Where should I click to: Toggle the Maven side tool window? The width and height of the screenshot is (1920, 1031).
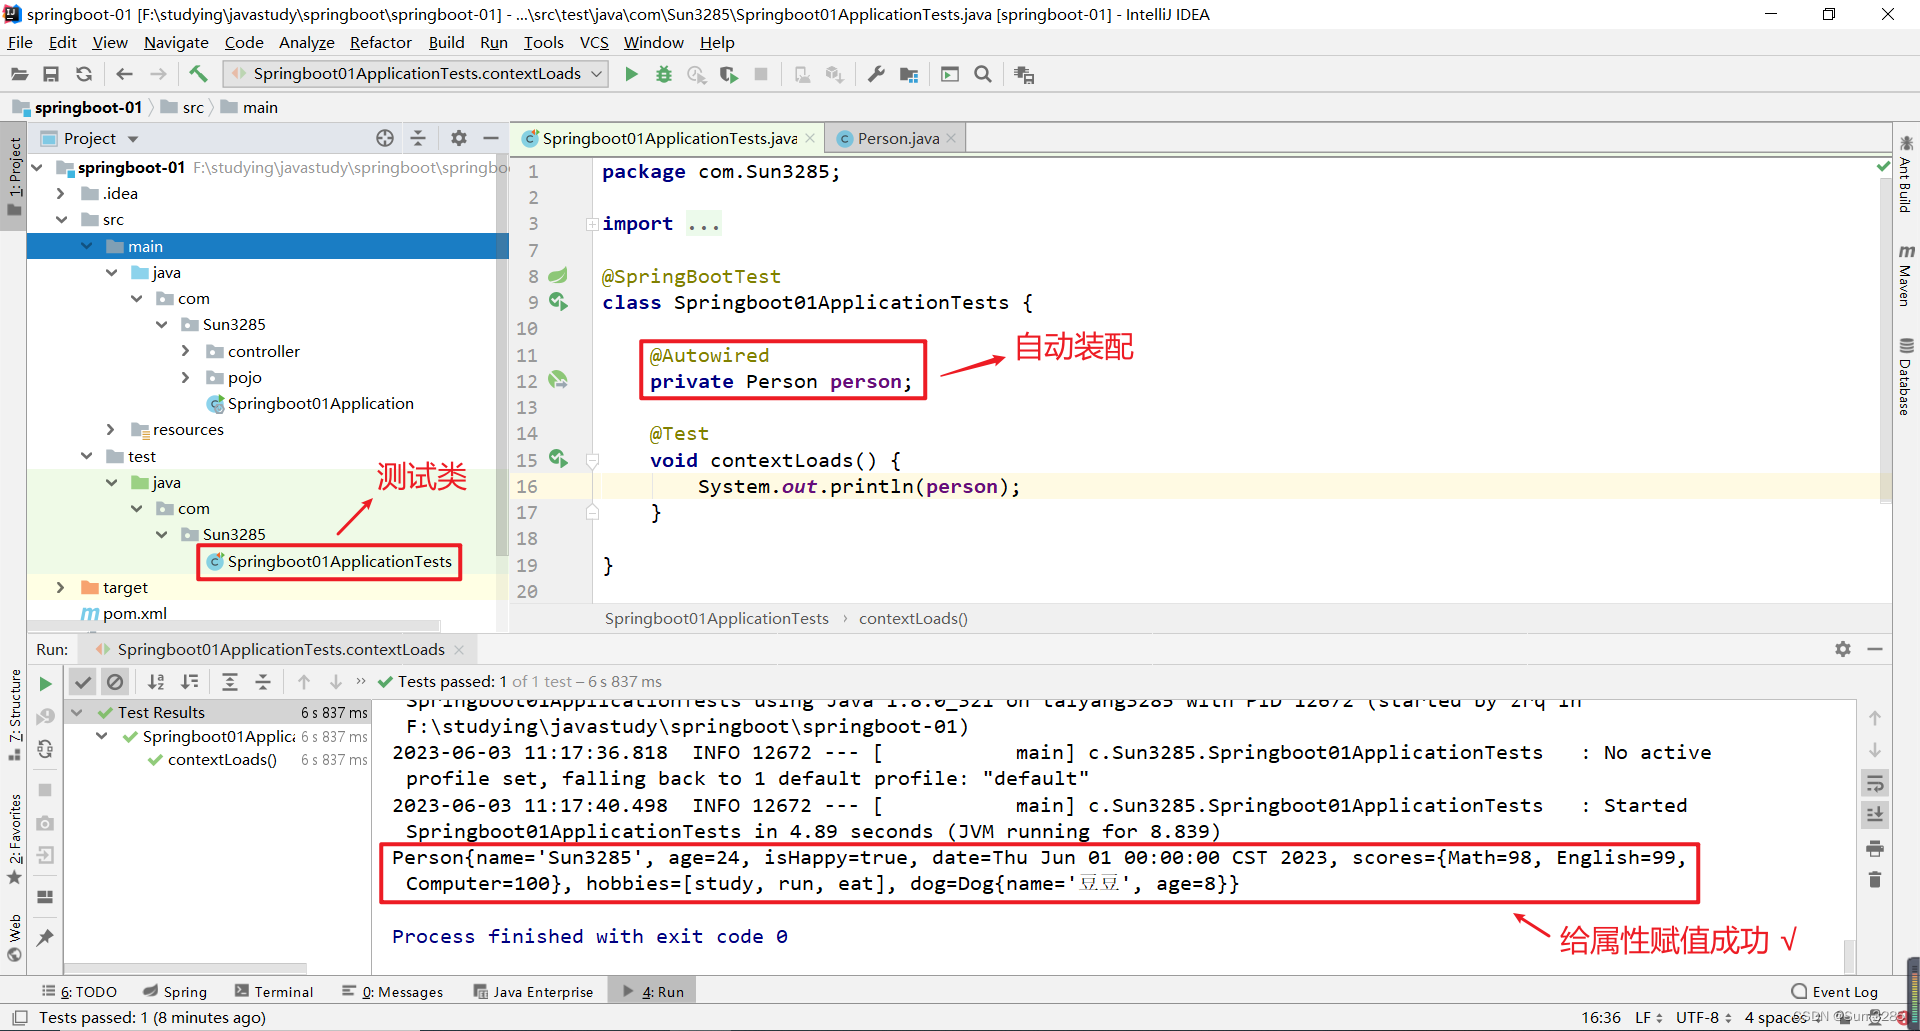(x=1906, y=275)
